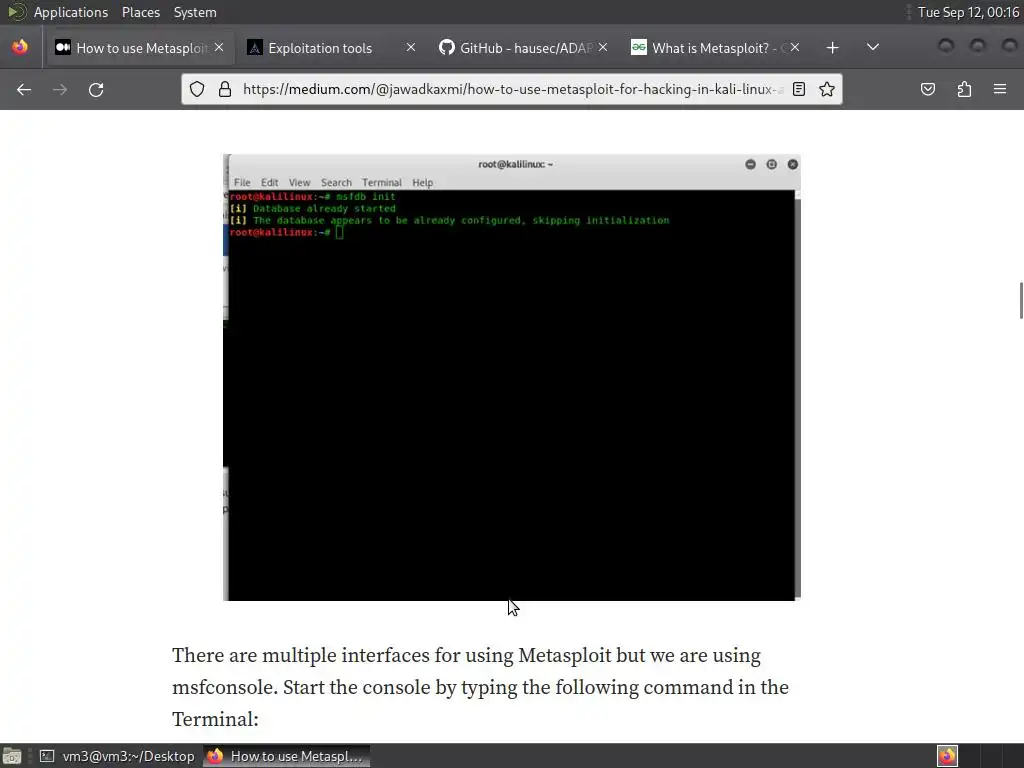Close the How to use Metasploit tab
Viewport: 1024px width, 768px height.
pyautogui.click(x=219, y=47)
